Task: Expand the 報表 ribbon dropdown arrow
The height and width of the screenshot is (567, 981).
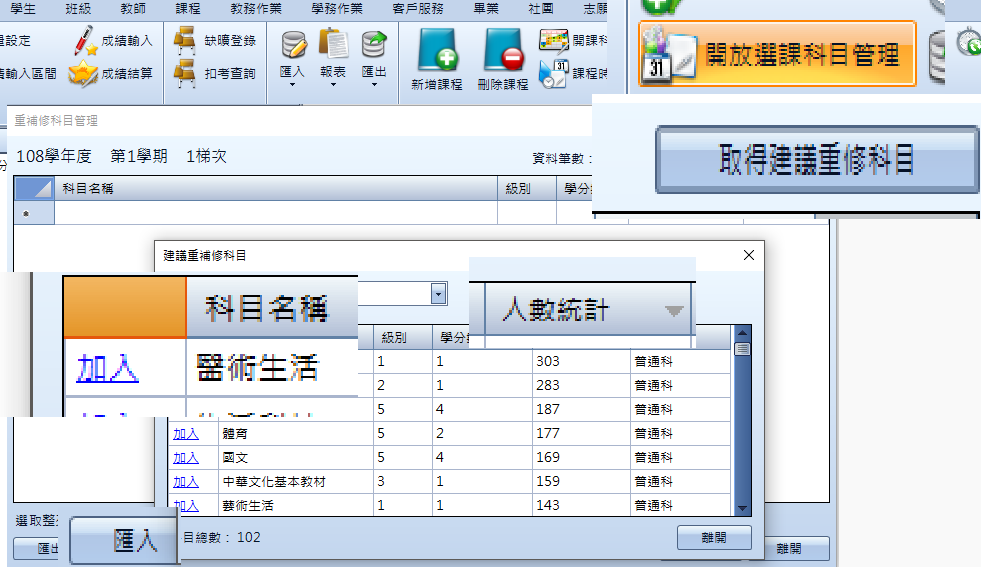Action: point(333,84)
